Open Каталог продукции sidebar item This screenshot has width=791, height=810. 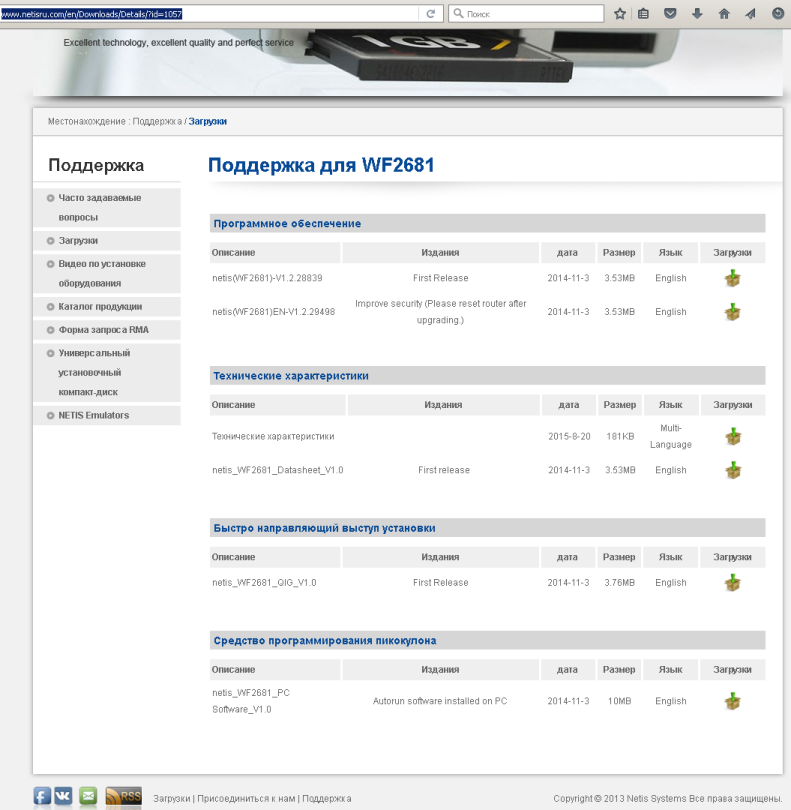[x=107, y=307]
